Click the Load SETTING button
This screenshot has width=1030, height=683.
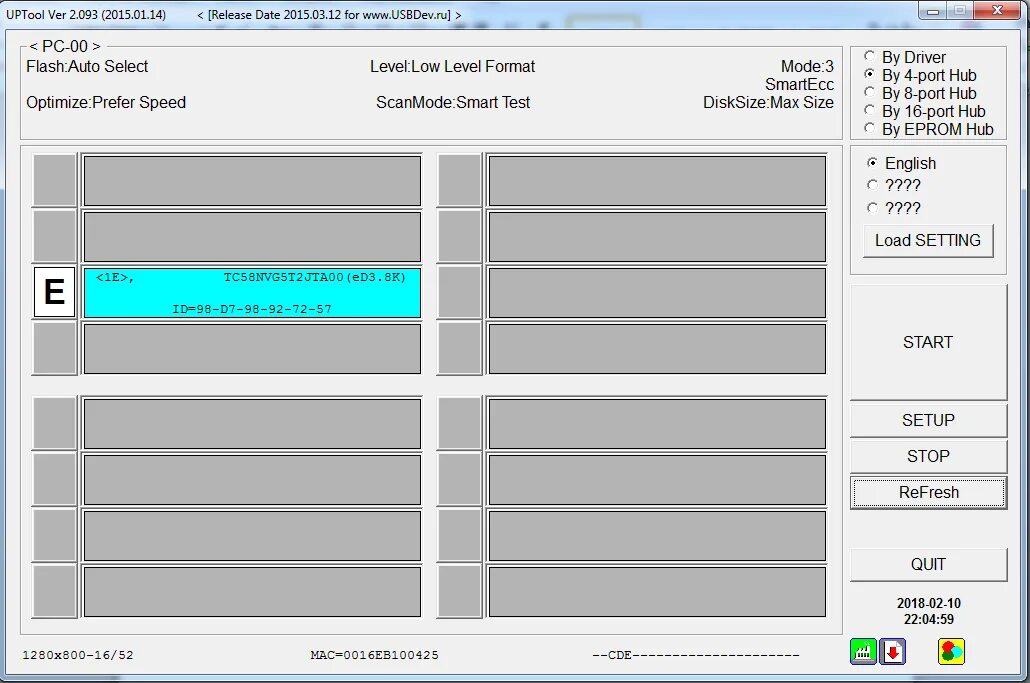point(928,240)
